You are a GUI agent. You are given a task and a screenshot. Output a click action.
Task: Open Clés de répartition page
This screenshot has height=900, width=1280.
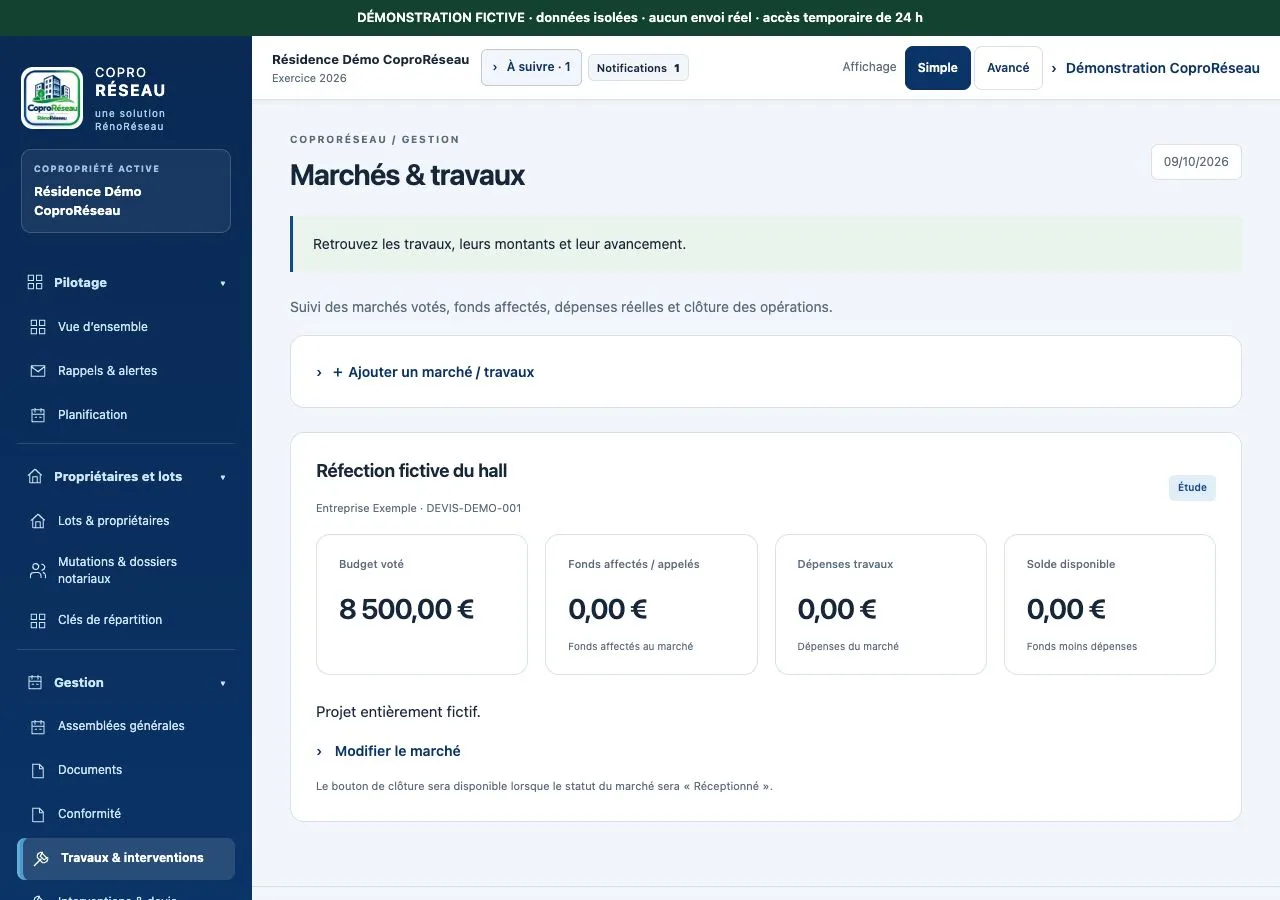point(126,620)
